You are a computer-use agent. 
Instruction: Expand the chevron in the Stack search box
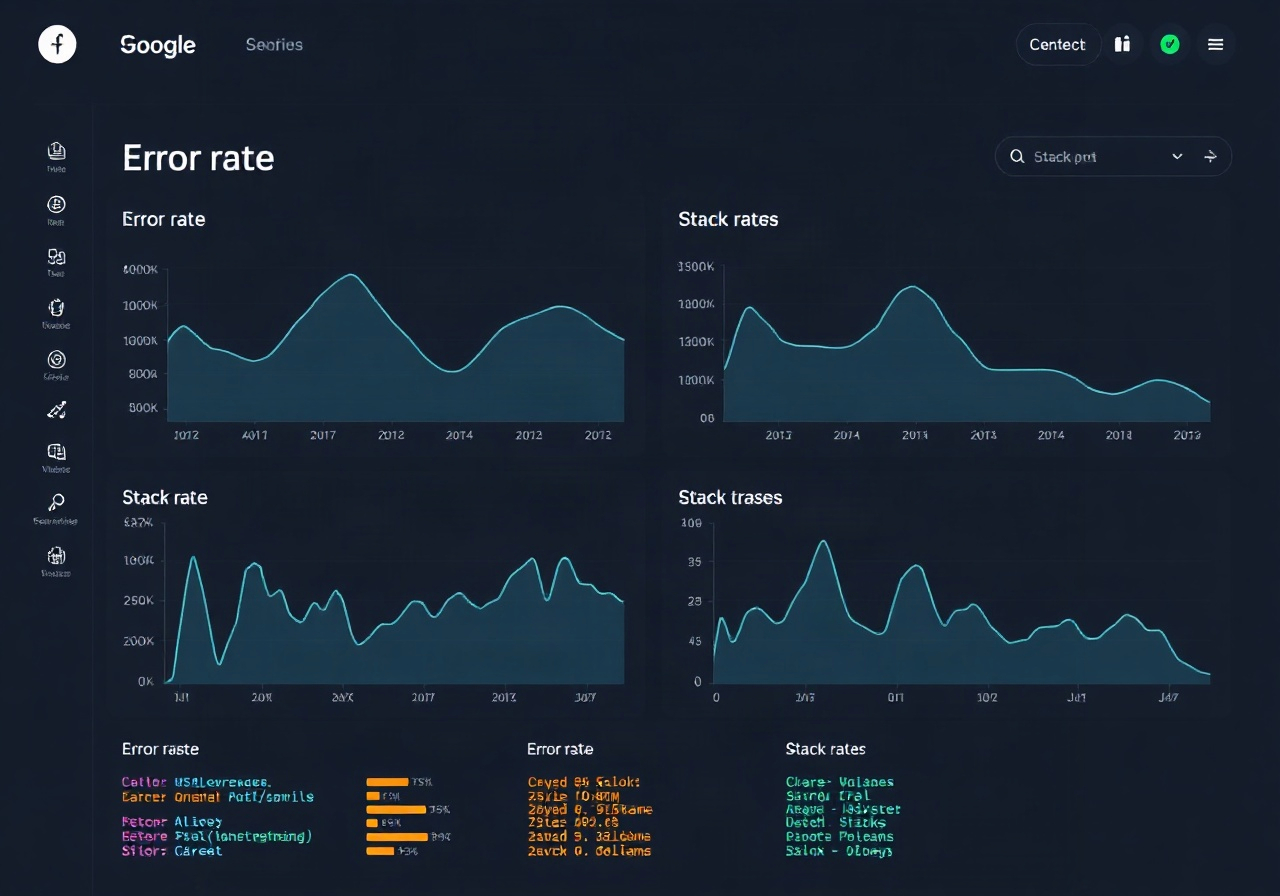pos(1177,157)
